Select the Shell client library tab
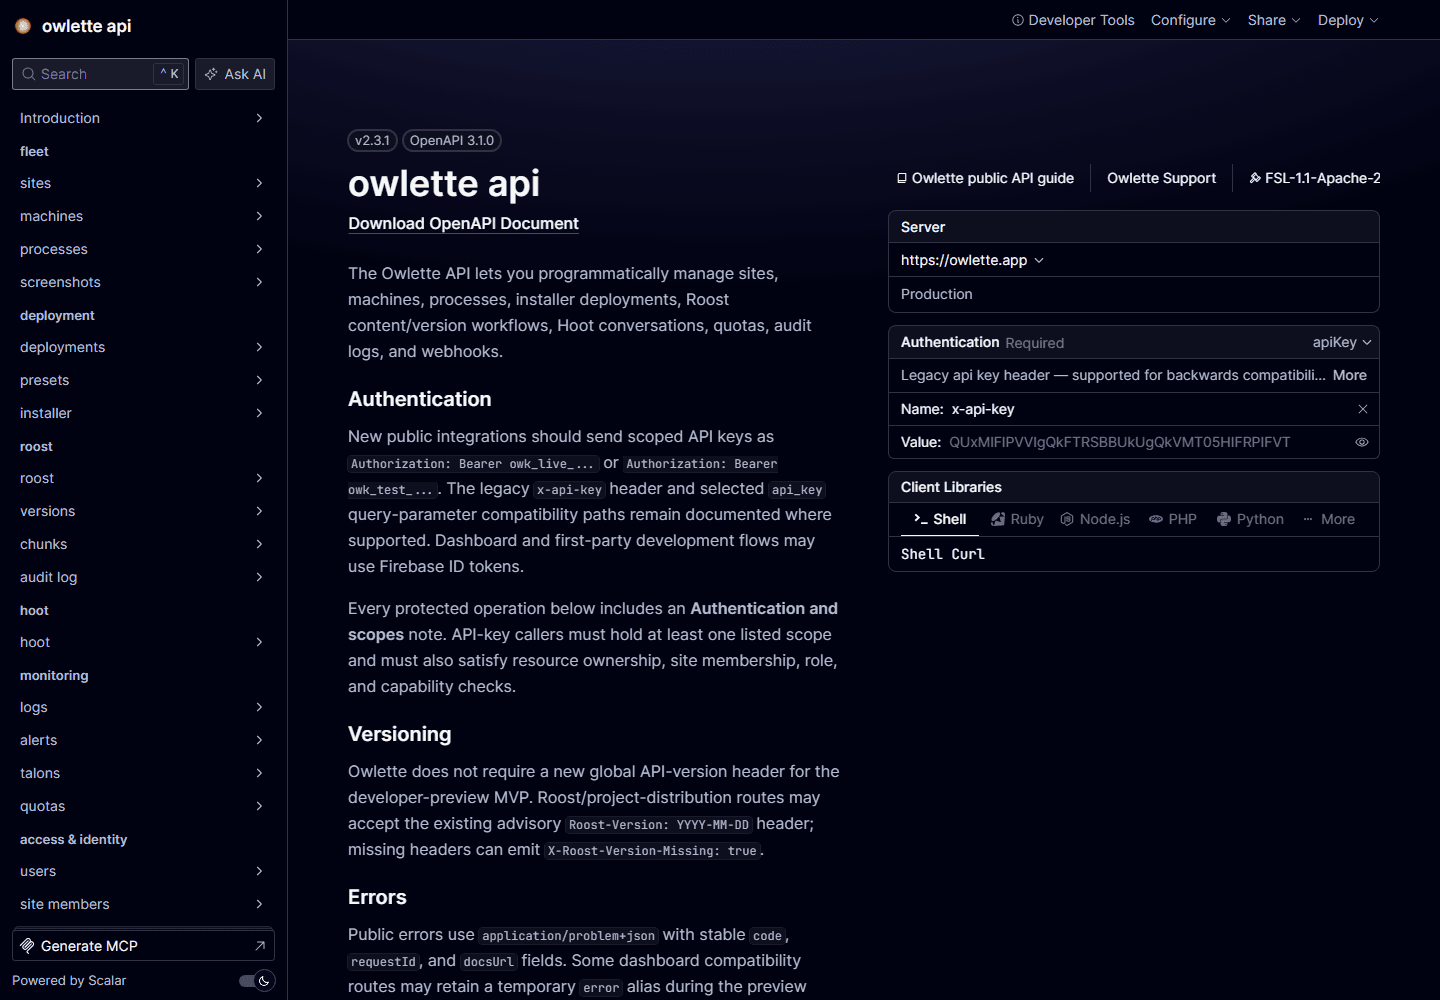Viewport: 1440px width, 1000px height. [939, 519]
